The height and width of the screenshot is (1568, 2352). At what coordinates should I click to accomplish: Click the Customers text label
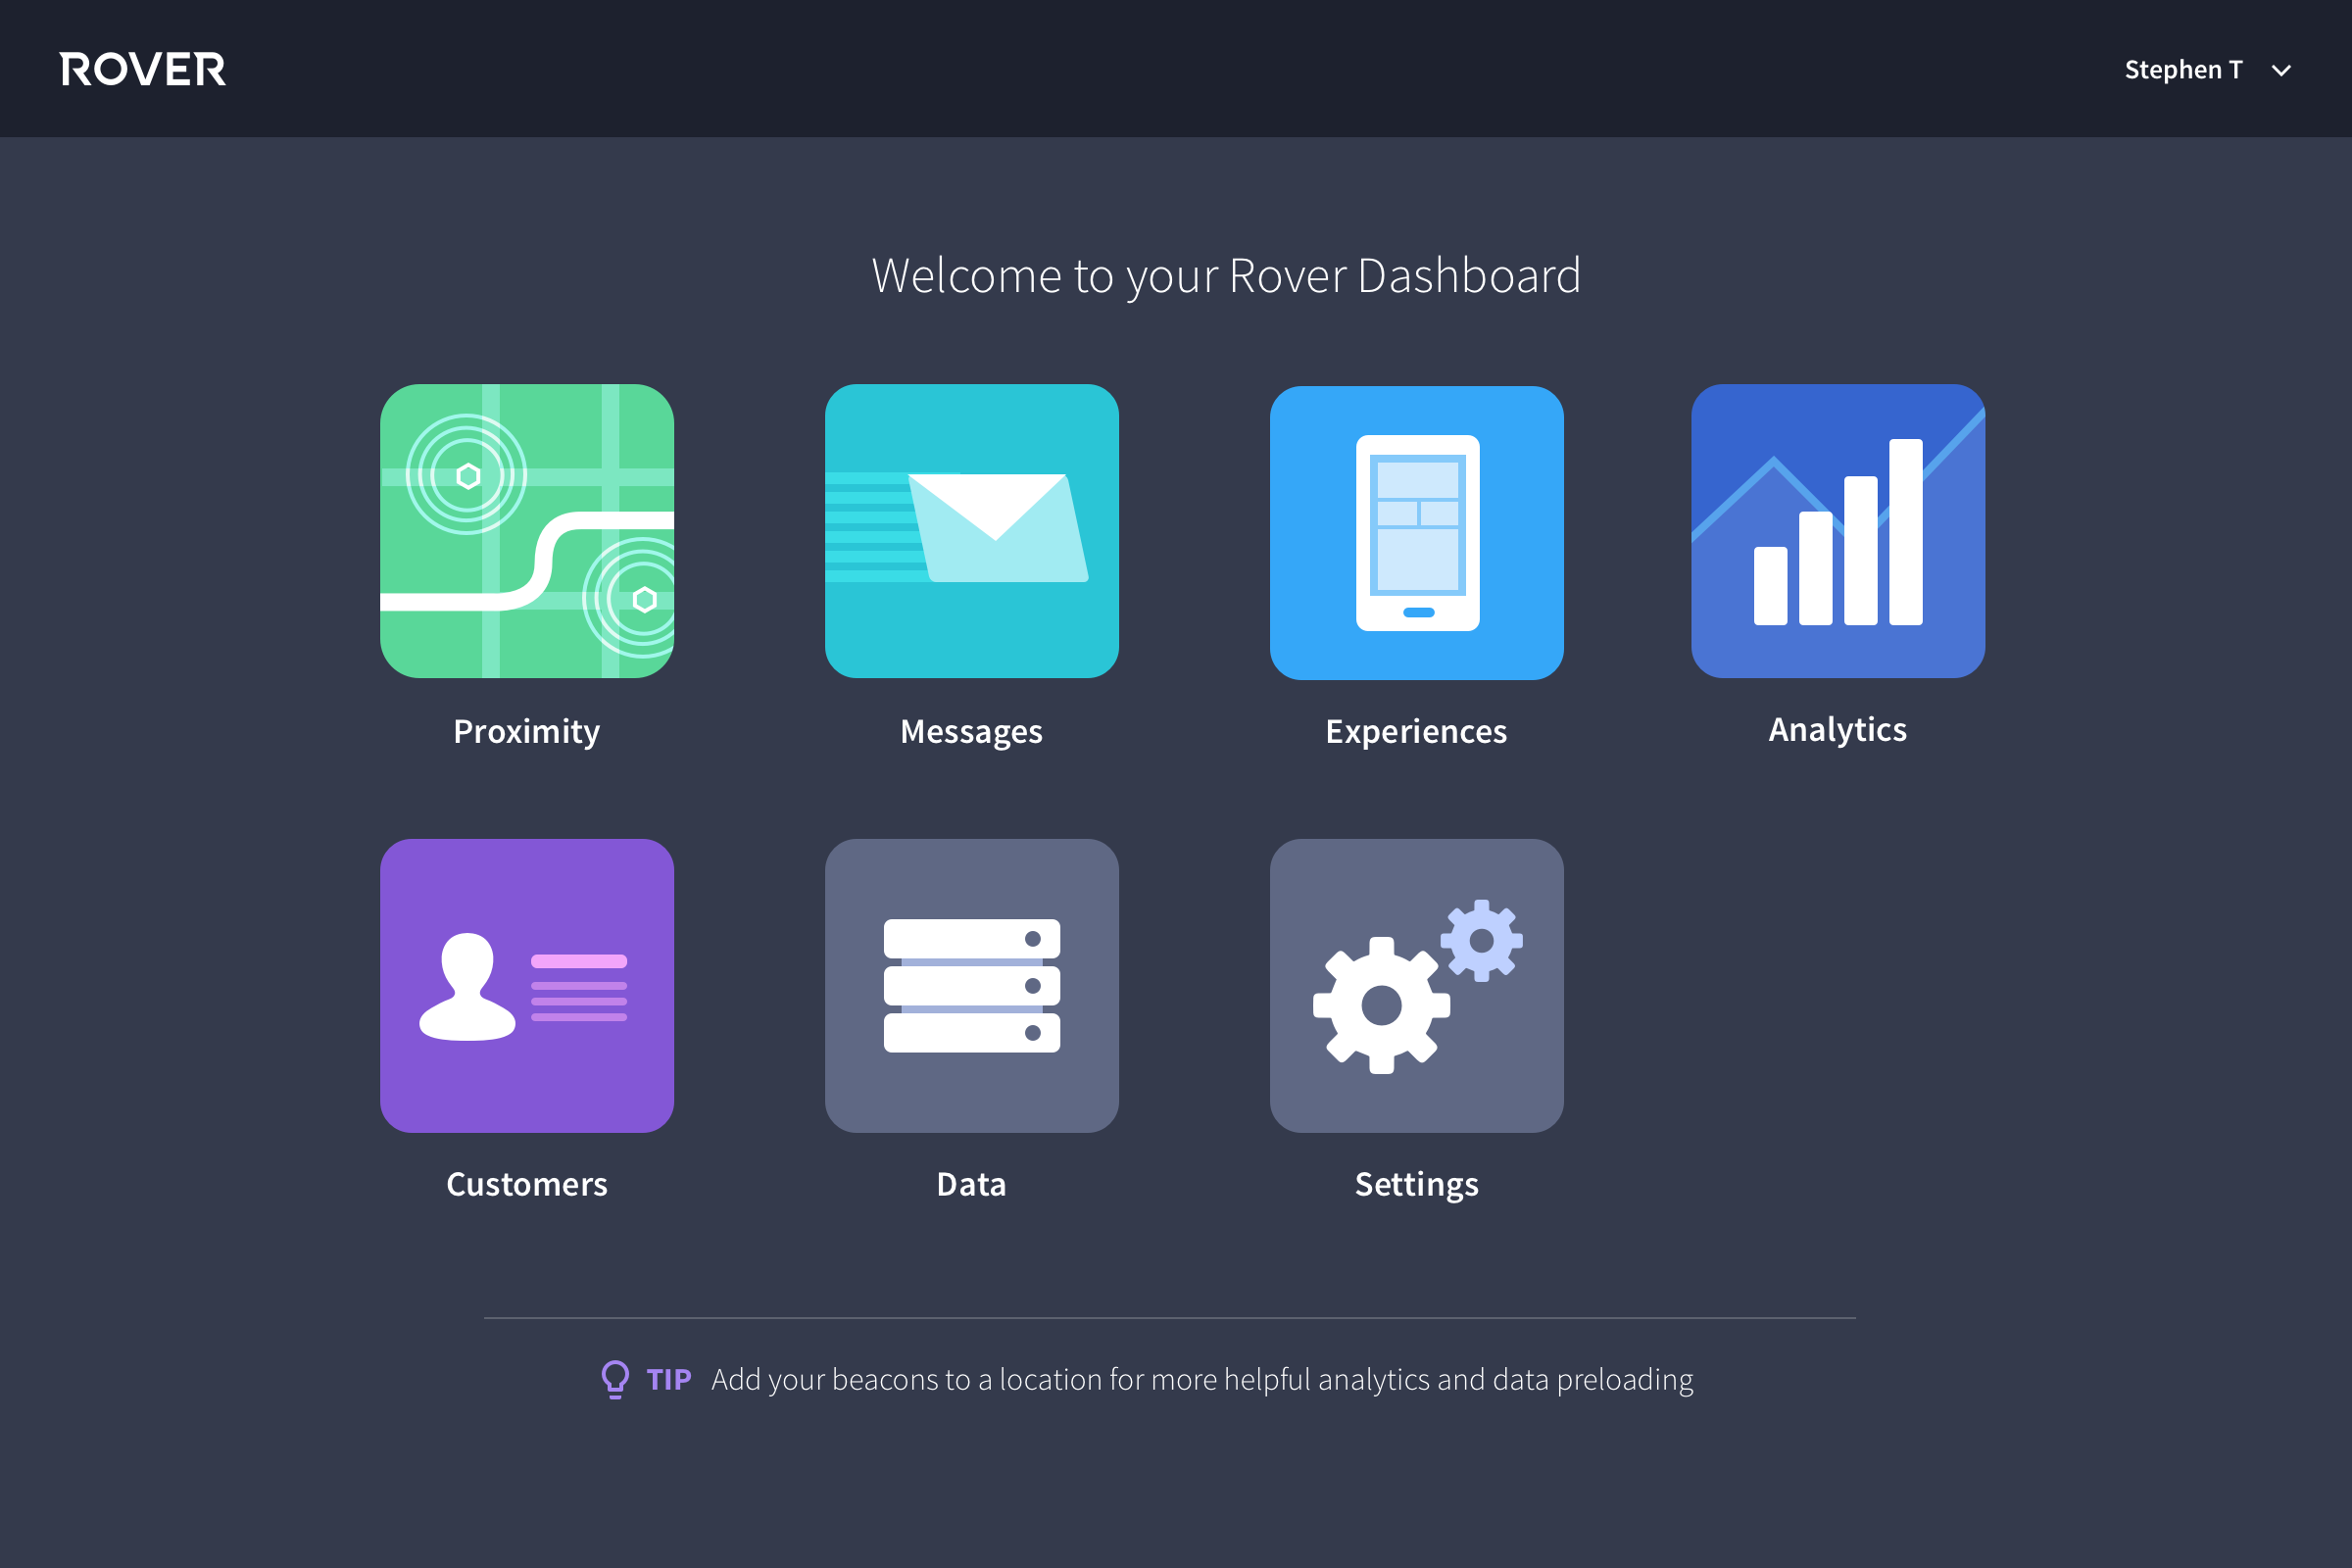(x=527, y=1184)
